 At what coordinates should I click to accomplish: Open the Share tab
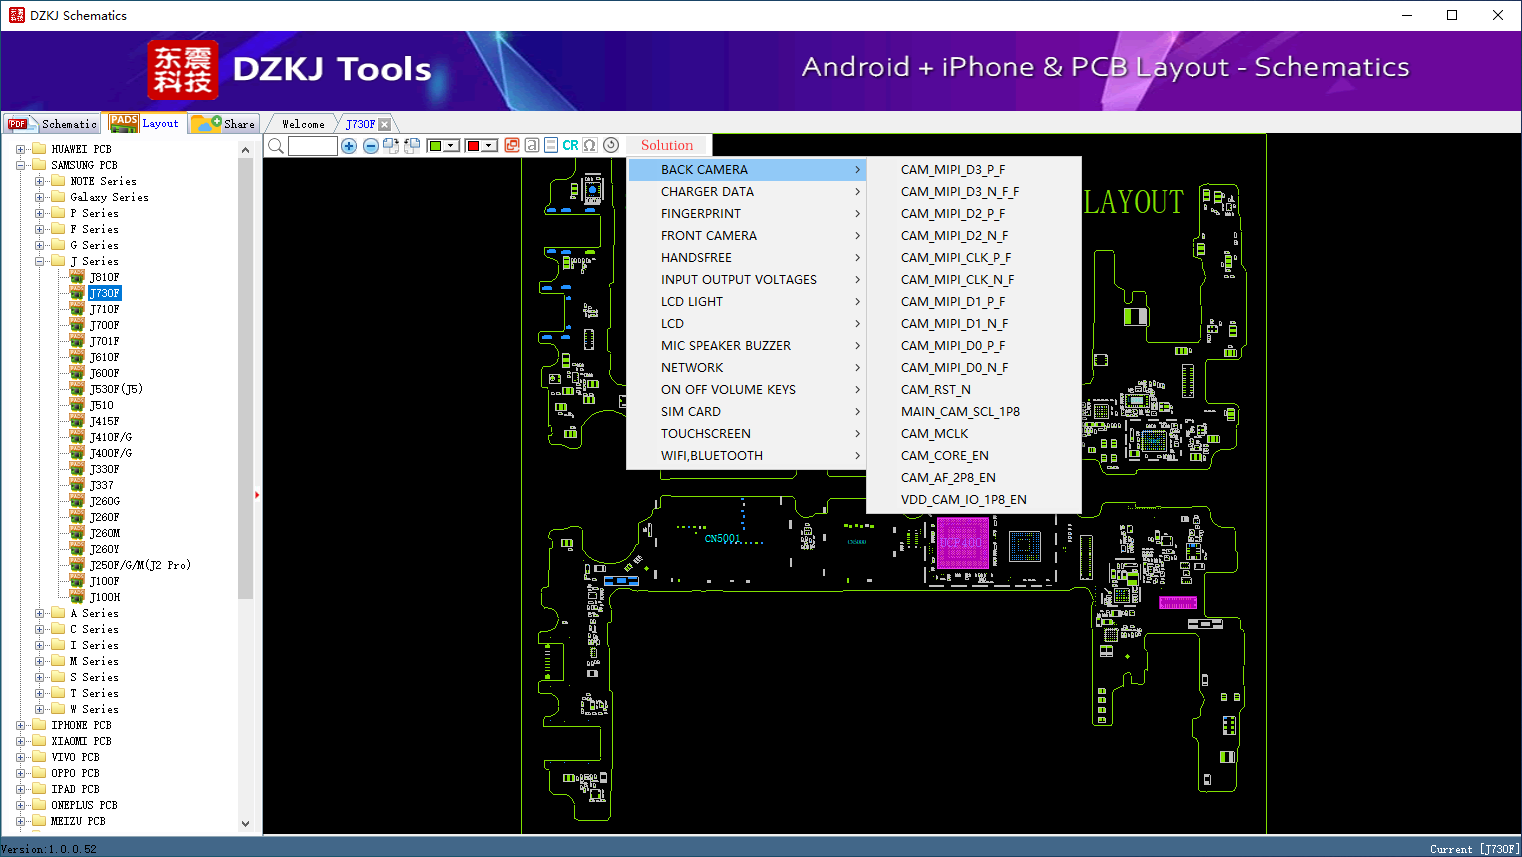coord(224,124)
